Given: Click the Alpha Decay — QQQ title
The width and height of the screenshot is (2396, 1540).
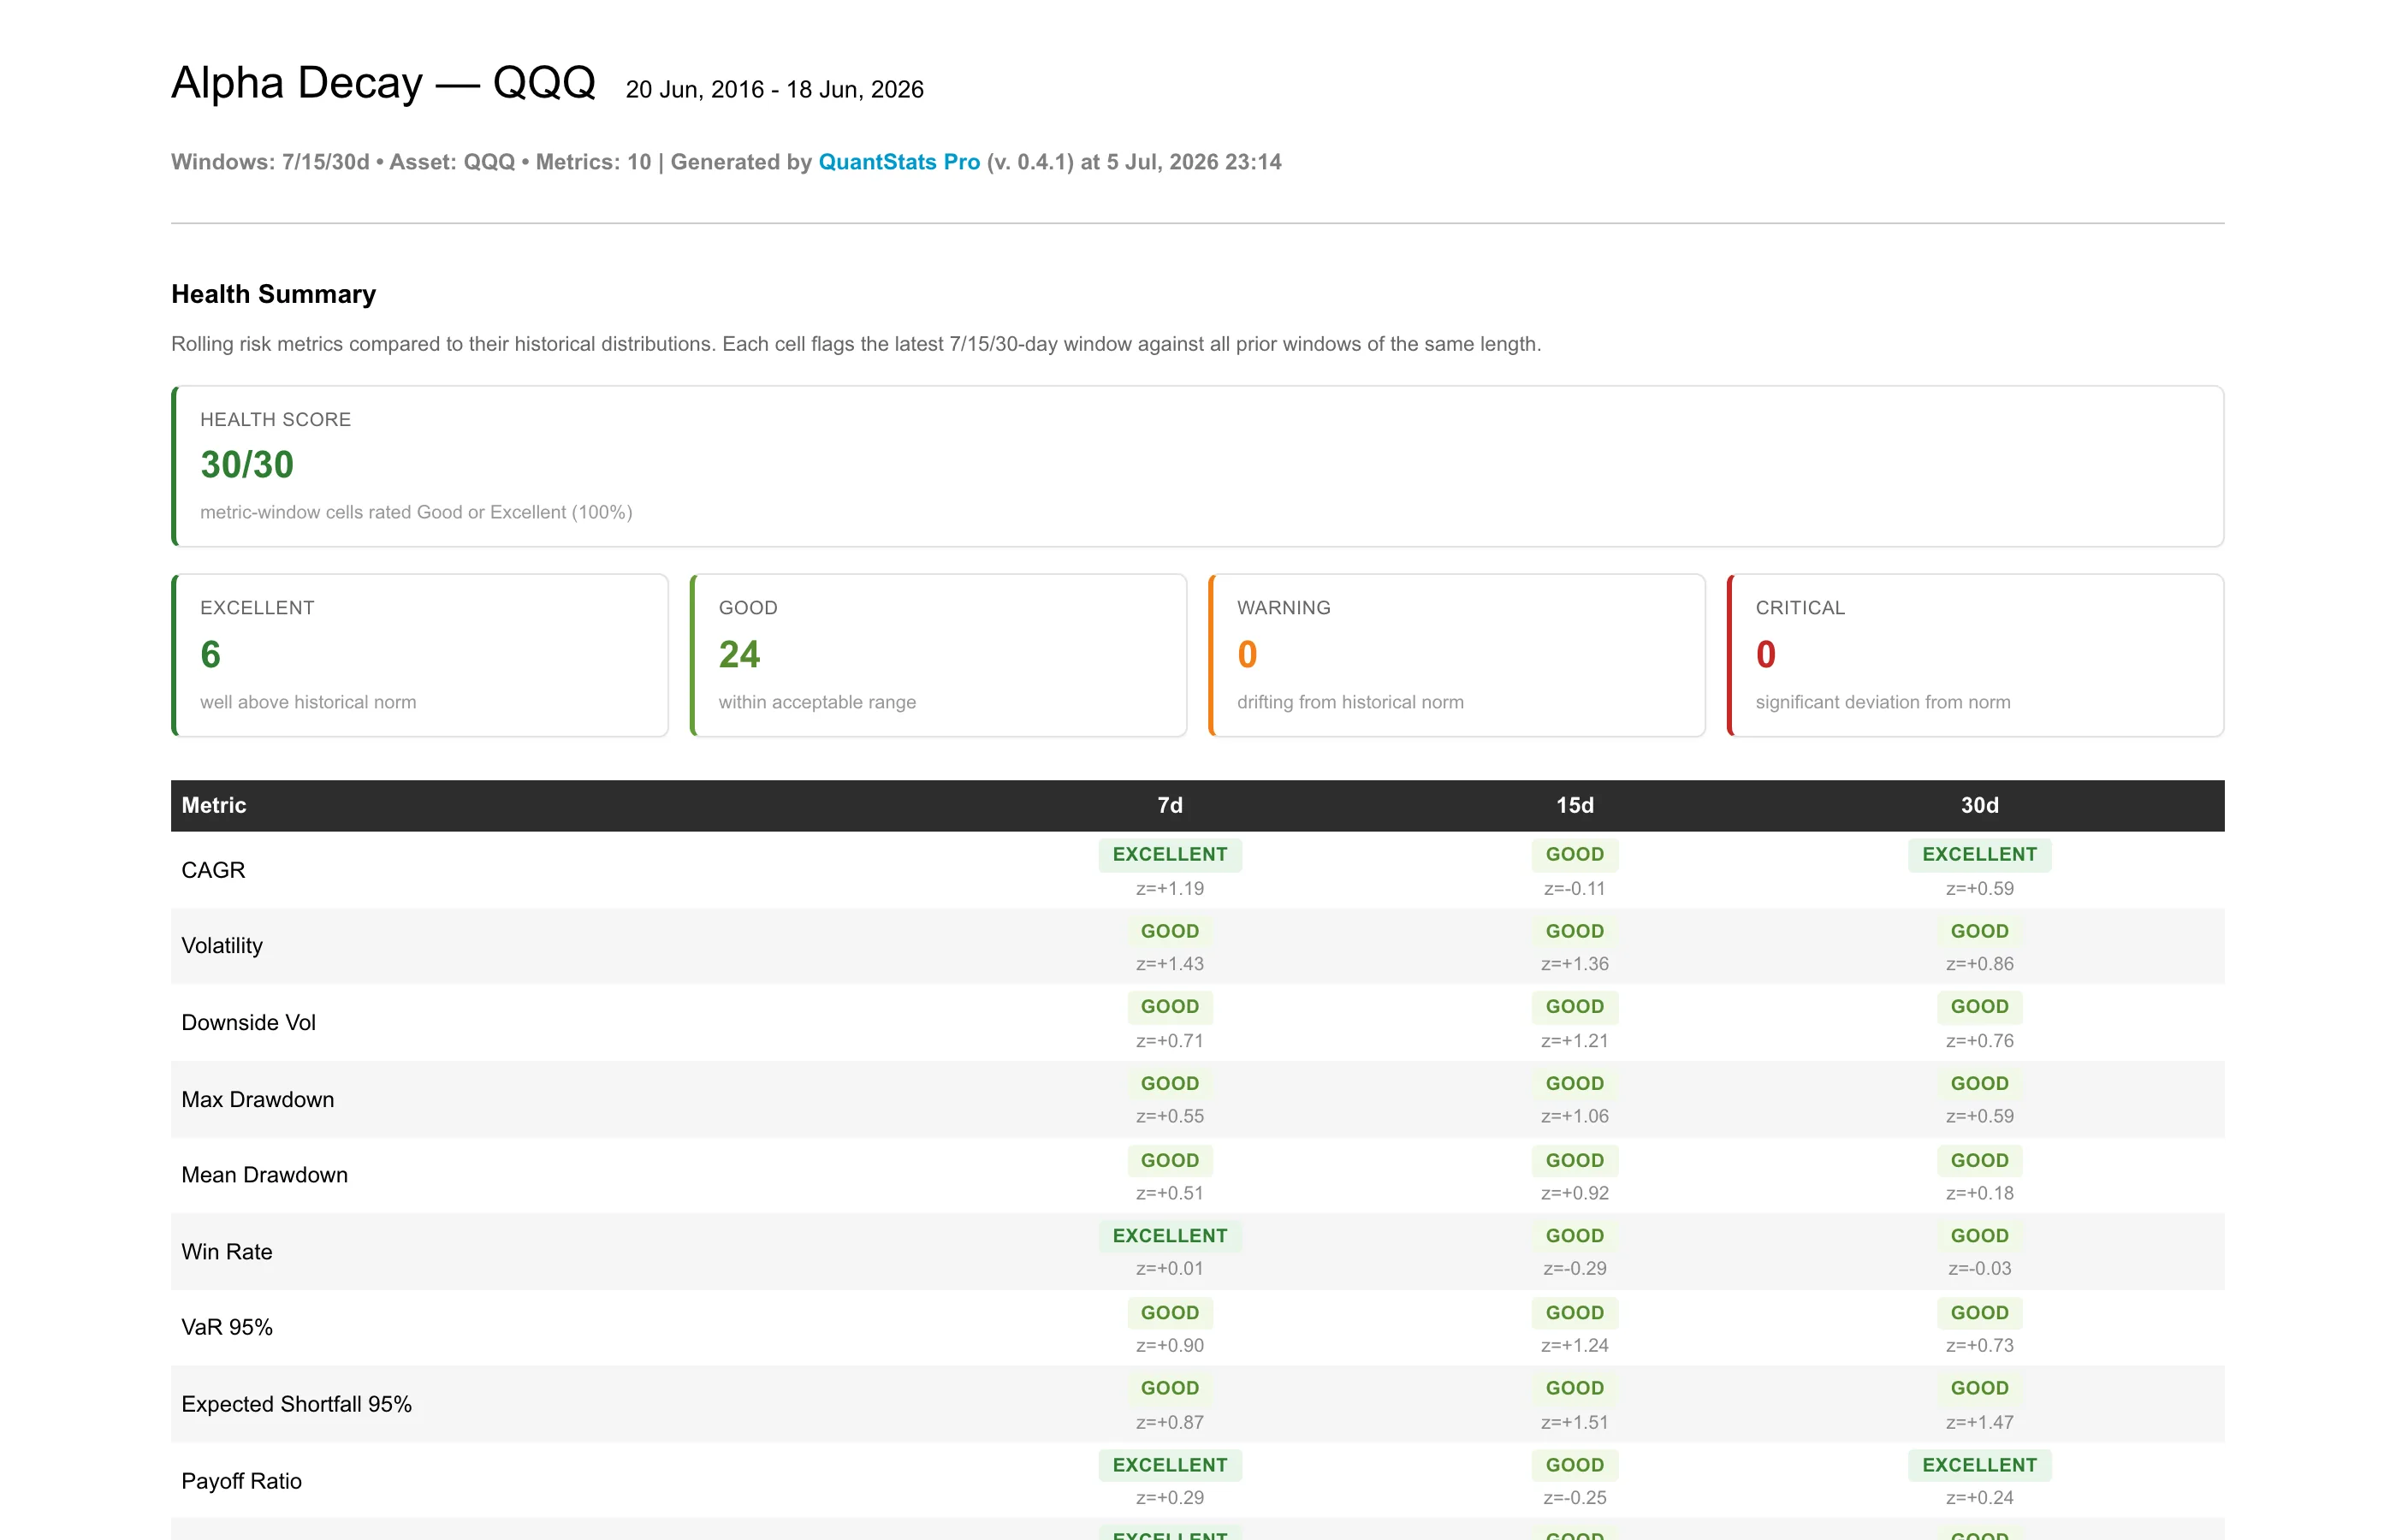Looking at the screenshot, I should [383, 82].
